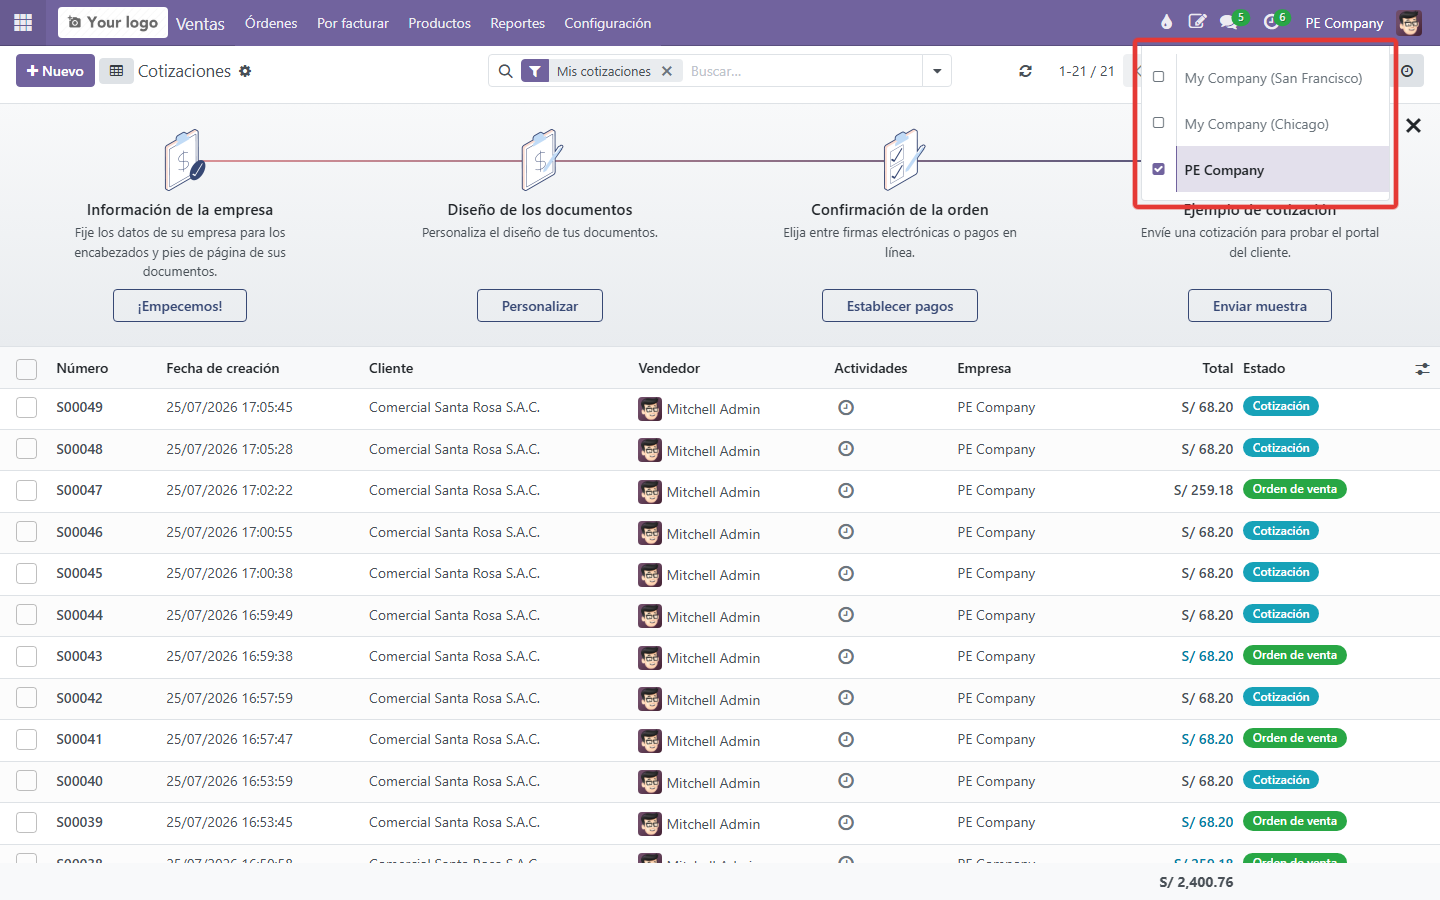Go to the Ventas app home

tap(200, 23)
